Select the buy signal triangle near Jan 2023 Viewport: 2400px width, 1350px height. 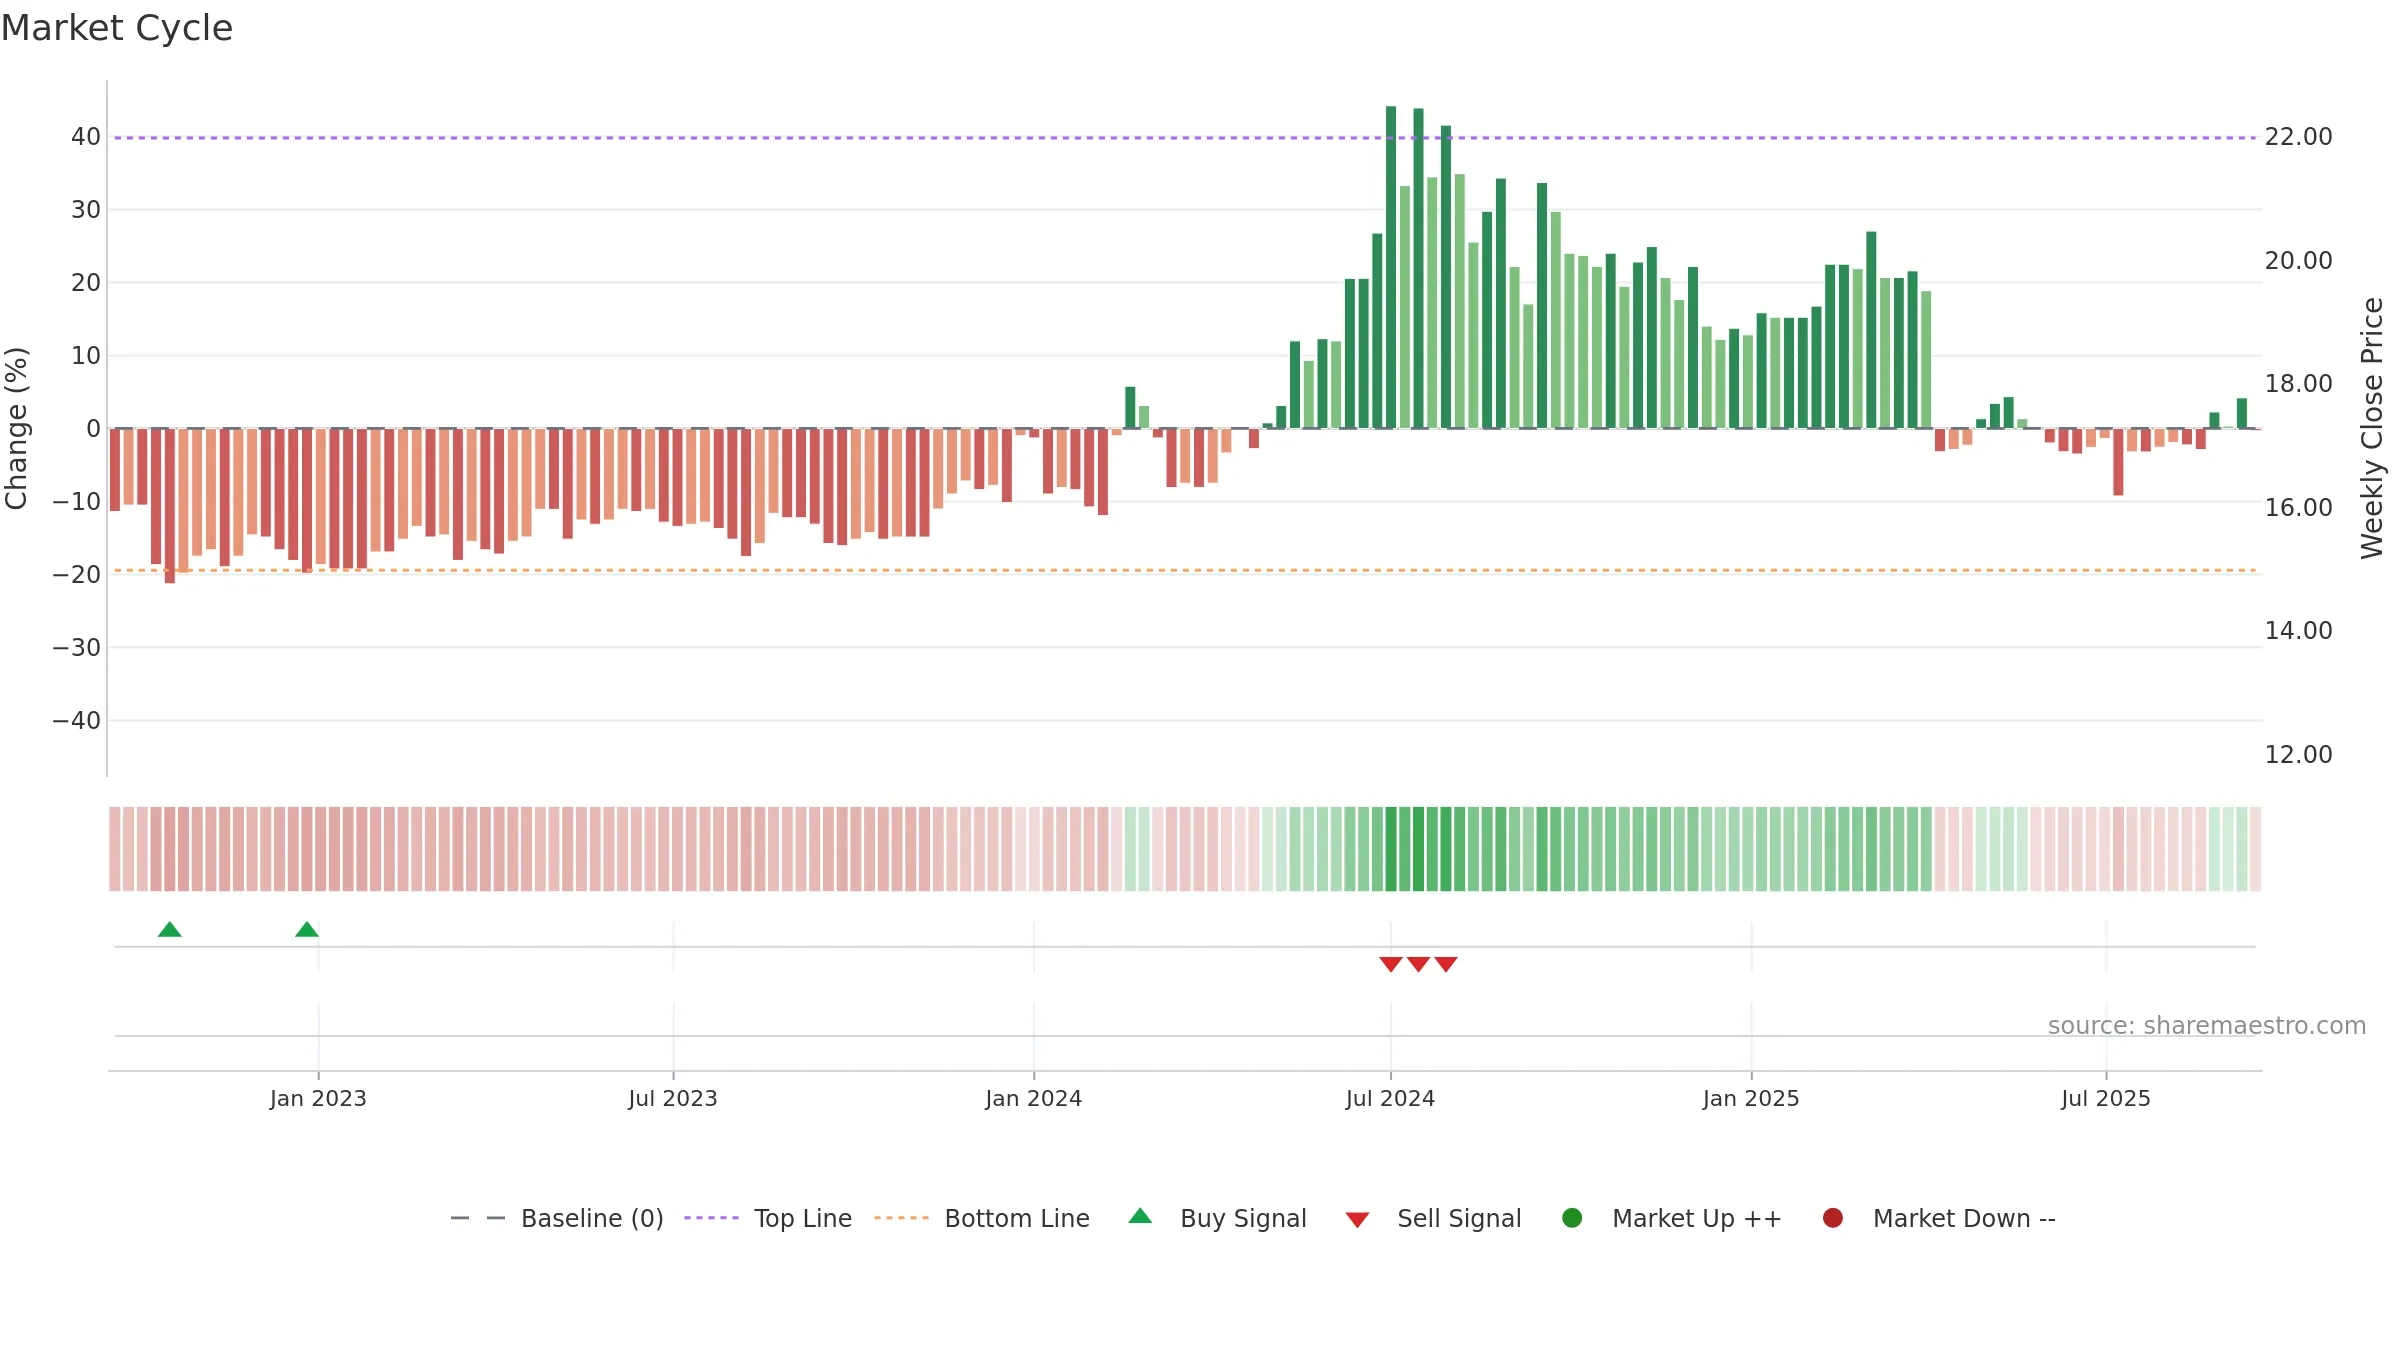pos(307,929)
